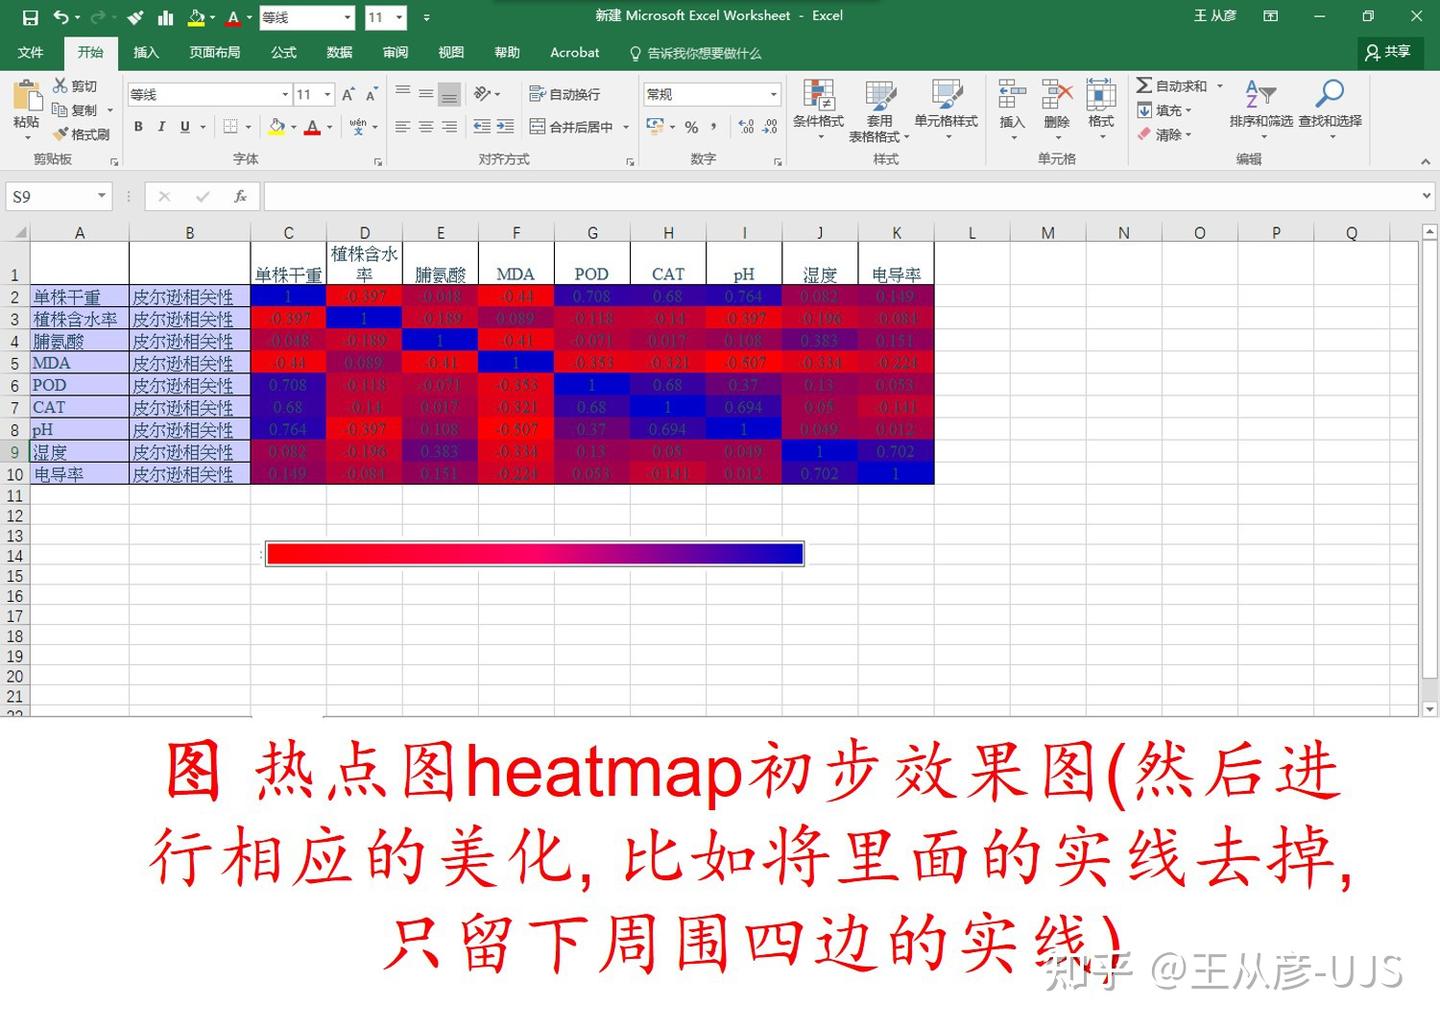Click the 共享 share button
The image size is (1440, 1029).
tap(1390, 53)
